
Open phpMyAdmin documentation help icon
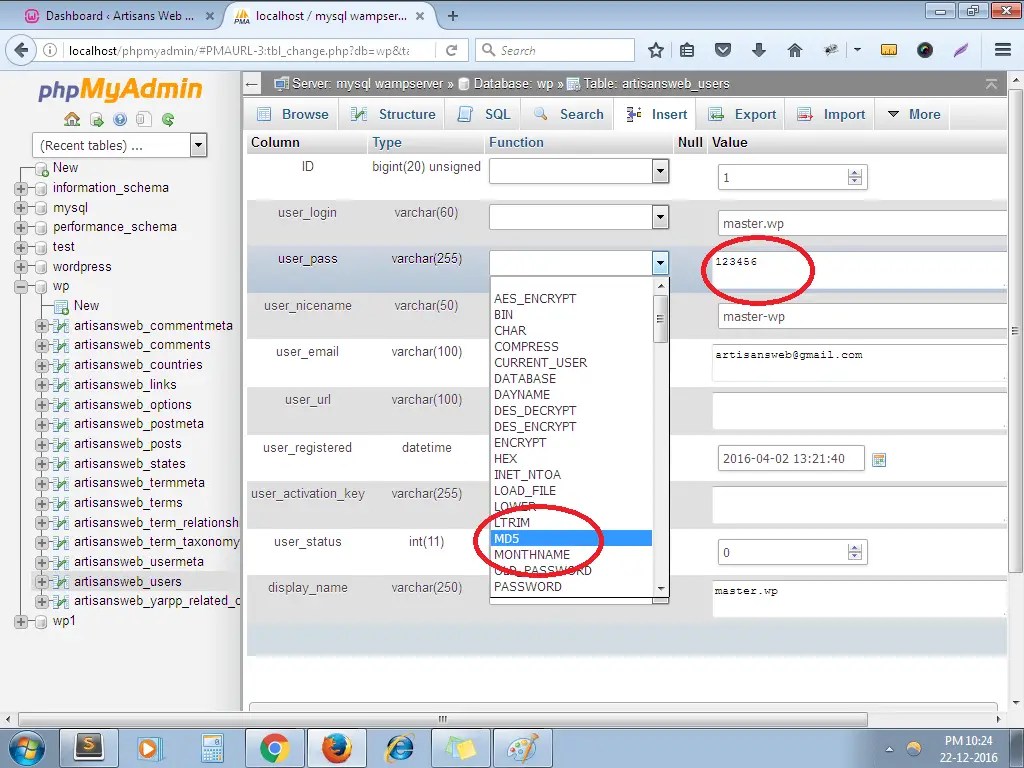(120, 119)
